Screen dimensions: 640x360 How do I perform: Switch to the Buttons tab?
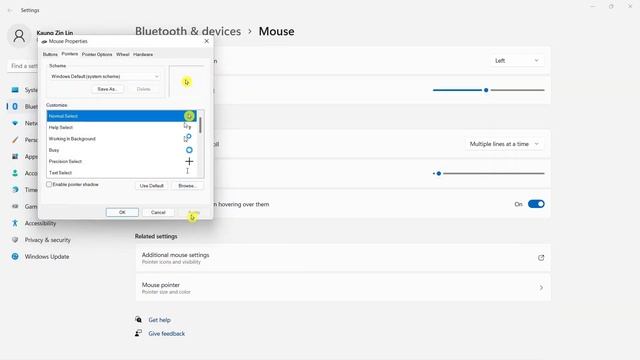50,54
